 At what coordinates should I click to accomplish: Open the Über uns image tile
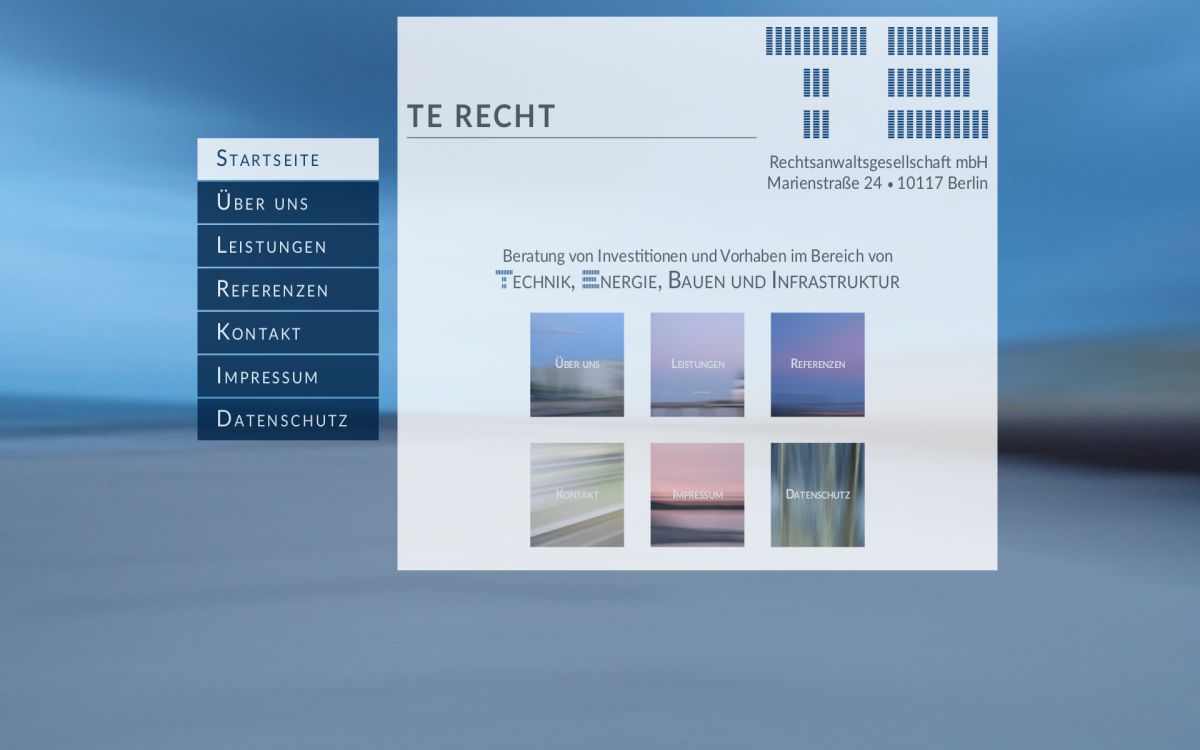click(x=576, y=364)
